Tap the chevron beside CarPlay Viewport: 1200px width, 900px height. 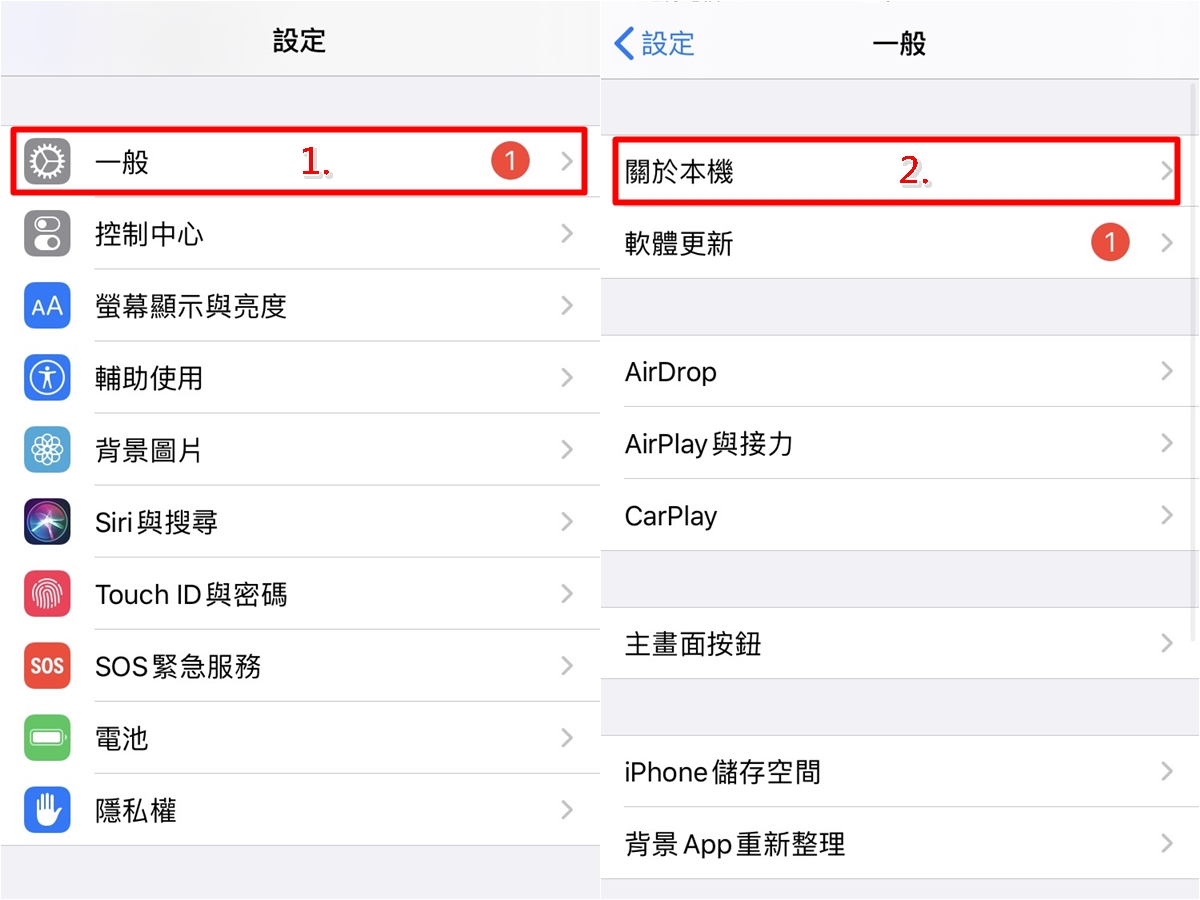1166,516
